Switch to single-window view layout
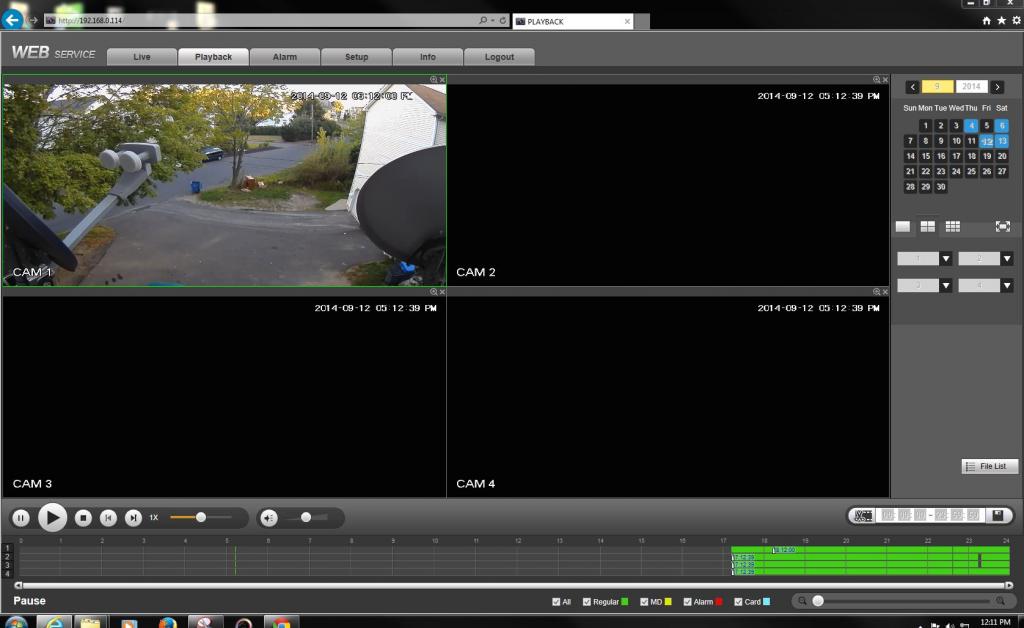 903,227
